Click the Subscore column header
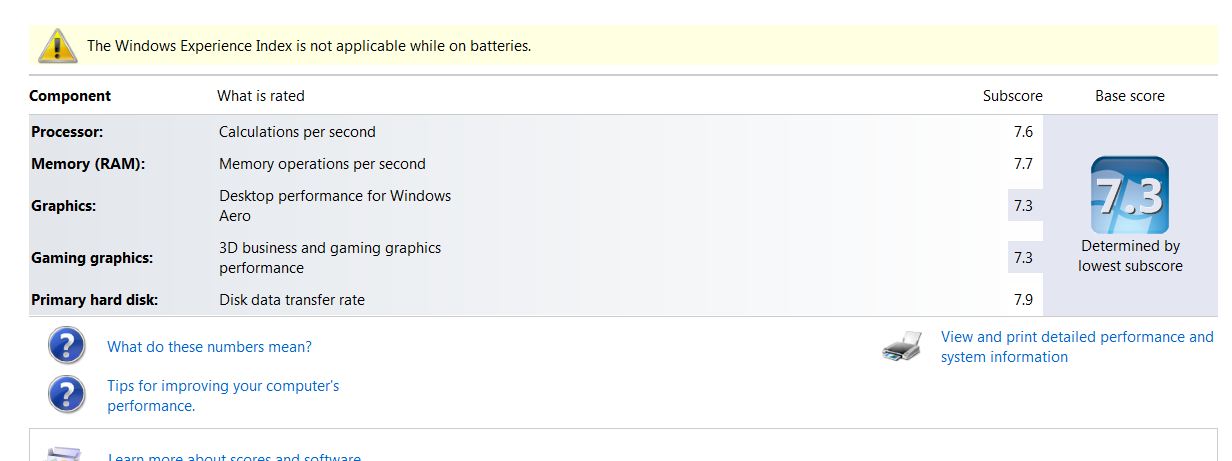This screenshot has width=1232, height=461. [x=1013, y=96]
